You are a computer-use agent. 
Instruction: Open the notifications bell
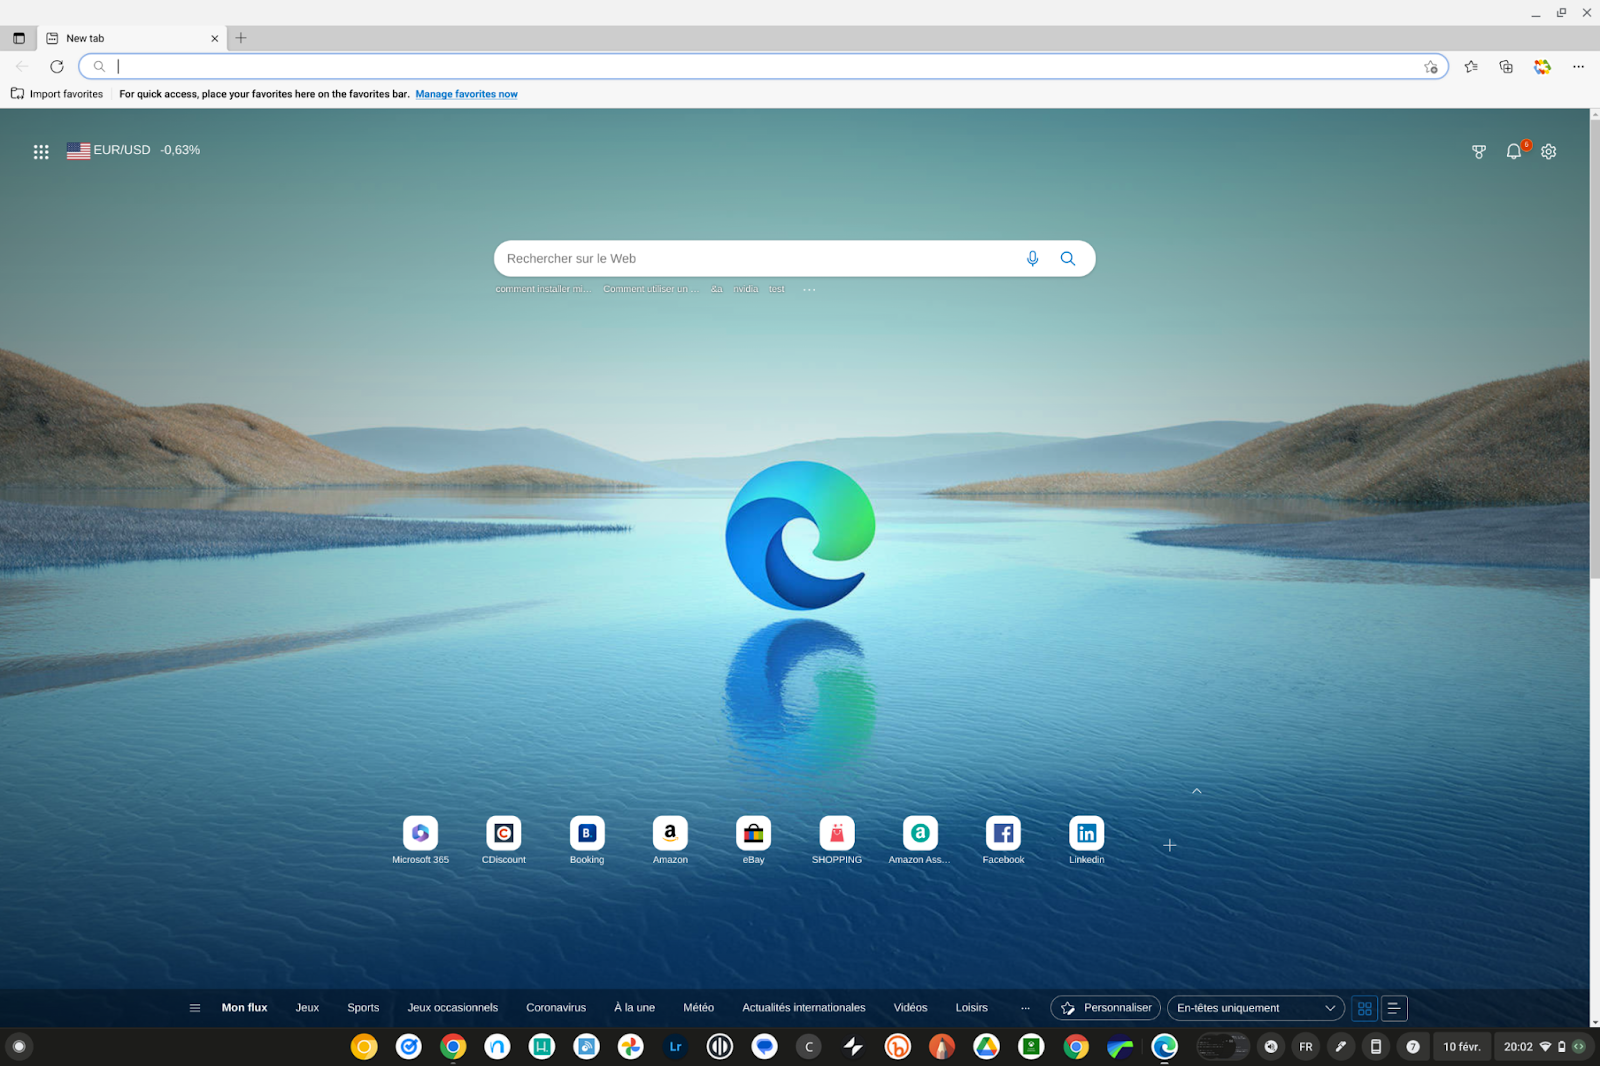click(1514, 151)
